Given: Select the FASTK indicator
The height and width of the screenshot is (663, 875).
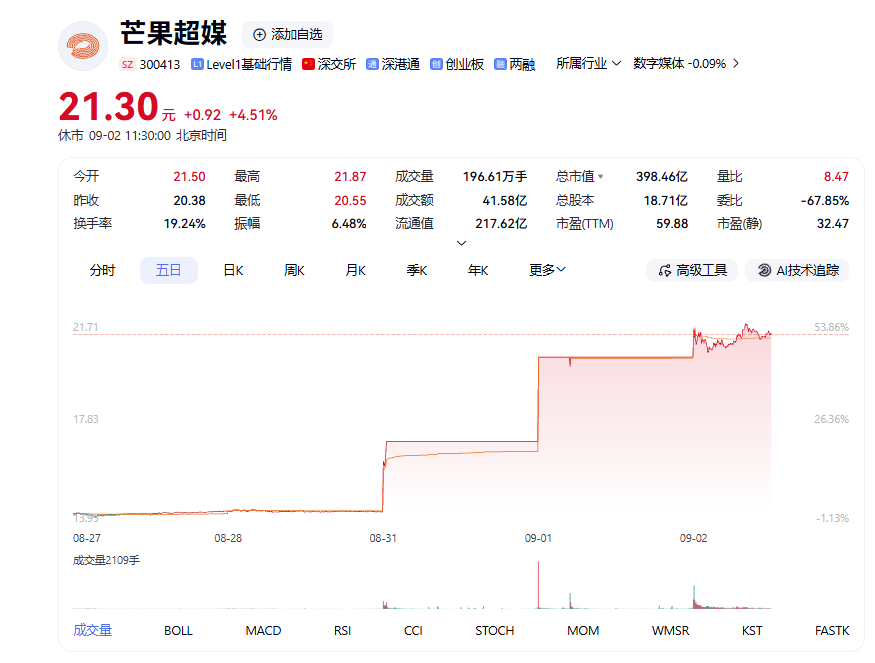Looking at the screenshot, I should [832, 631].
